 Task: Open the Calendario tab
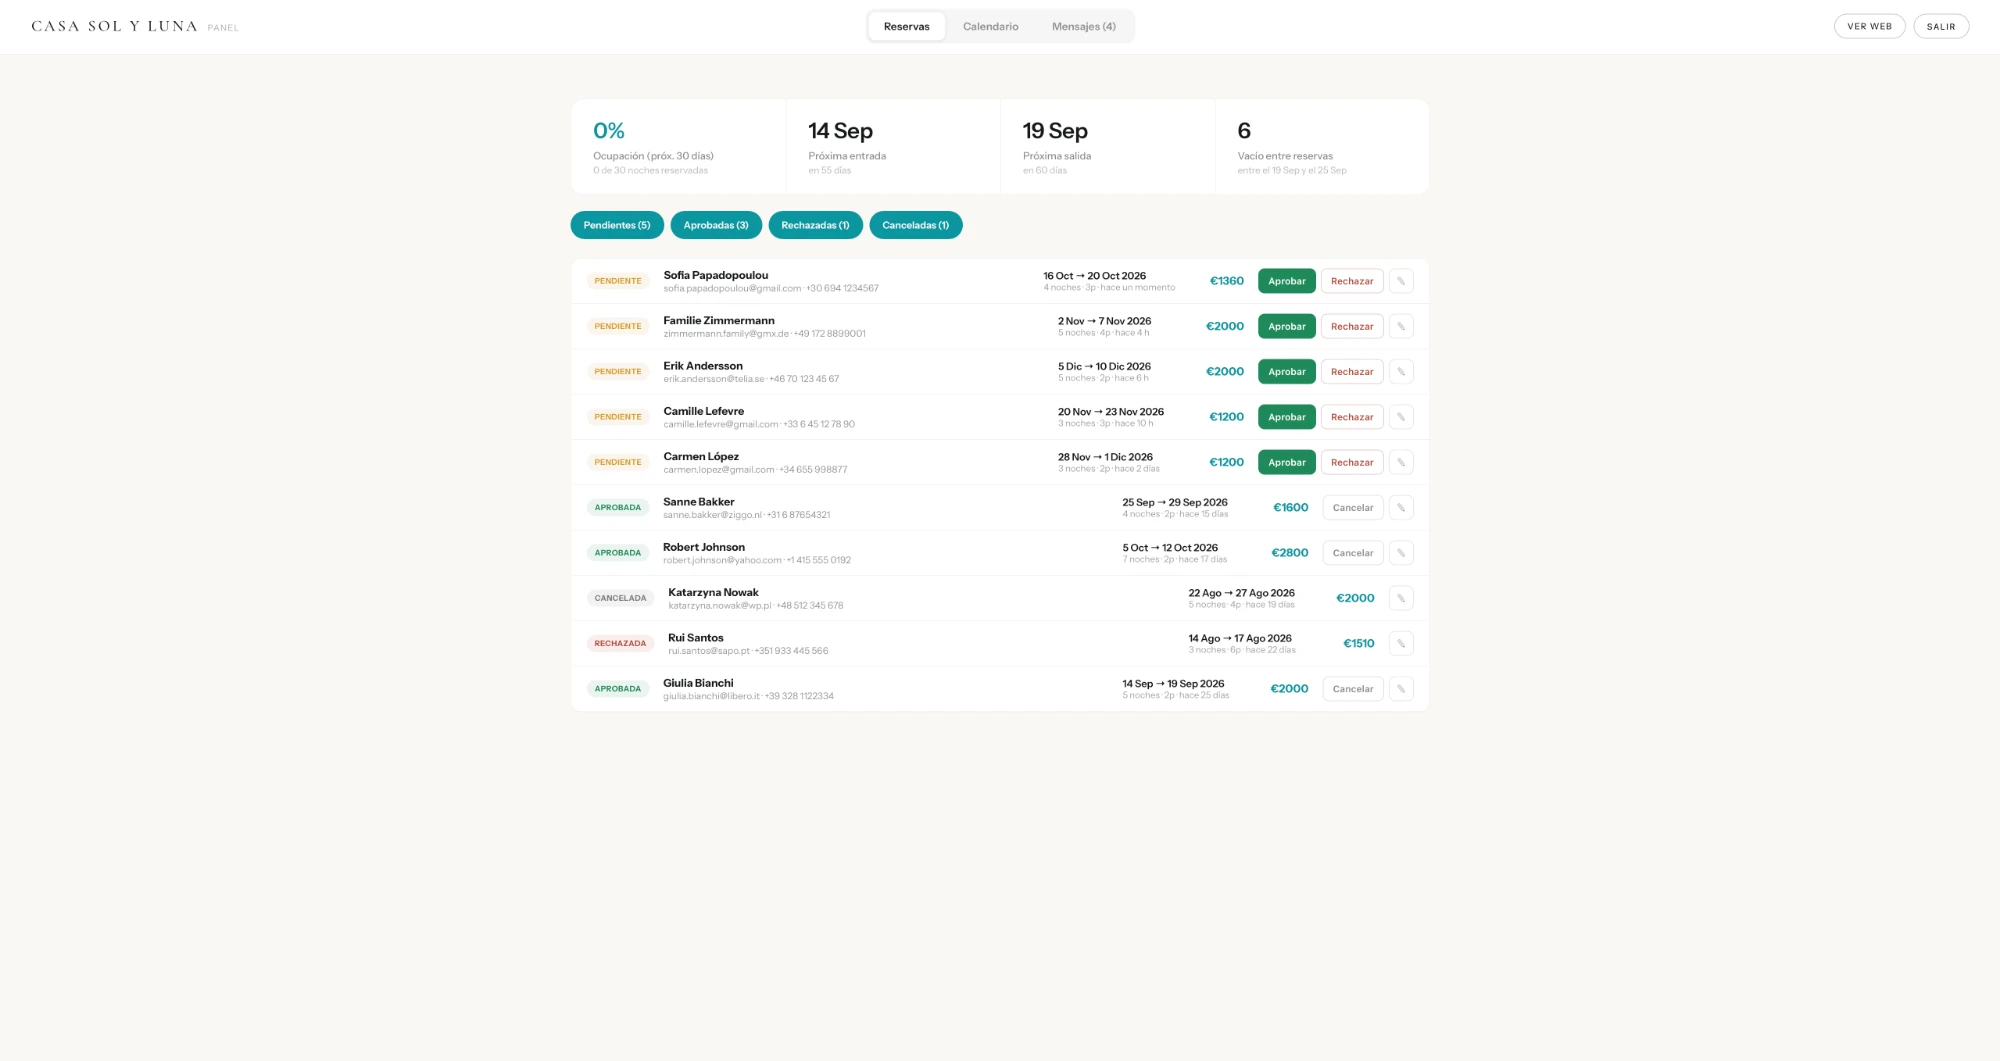point(991,27)
